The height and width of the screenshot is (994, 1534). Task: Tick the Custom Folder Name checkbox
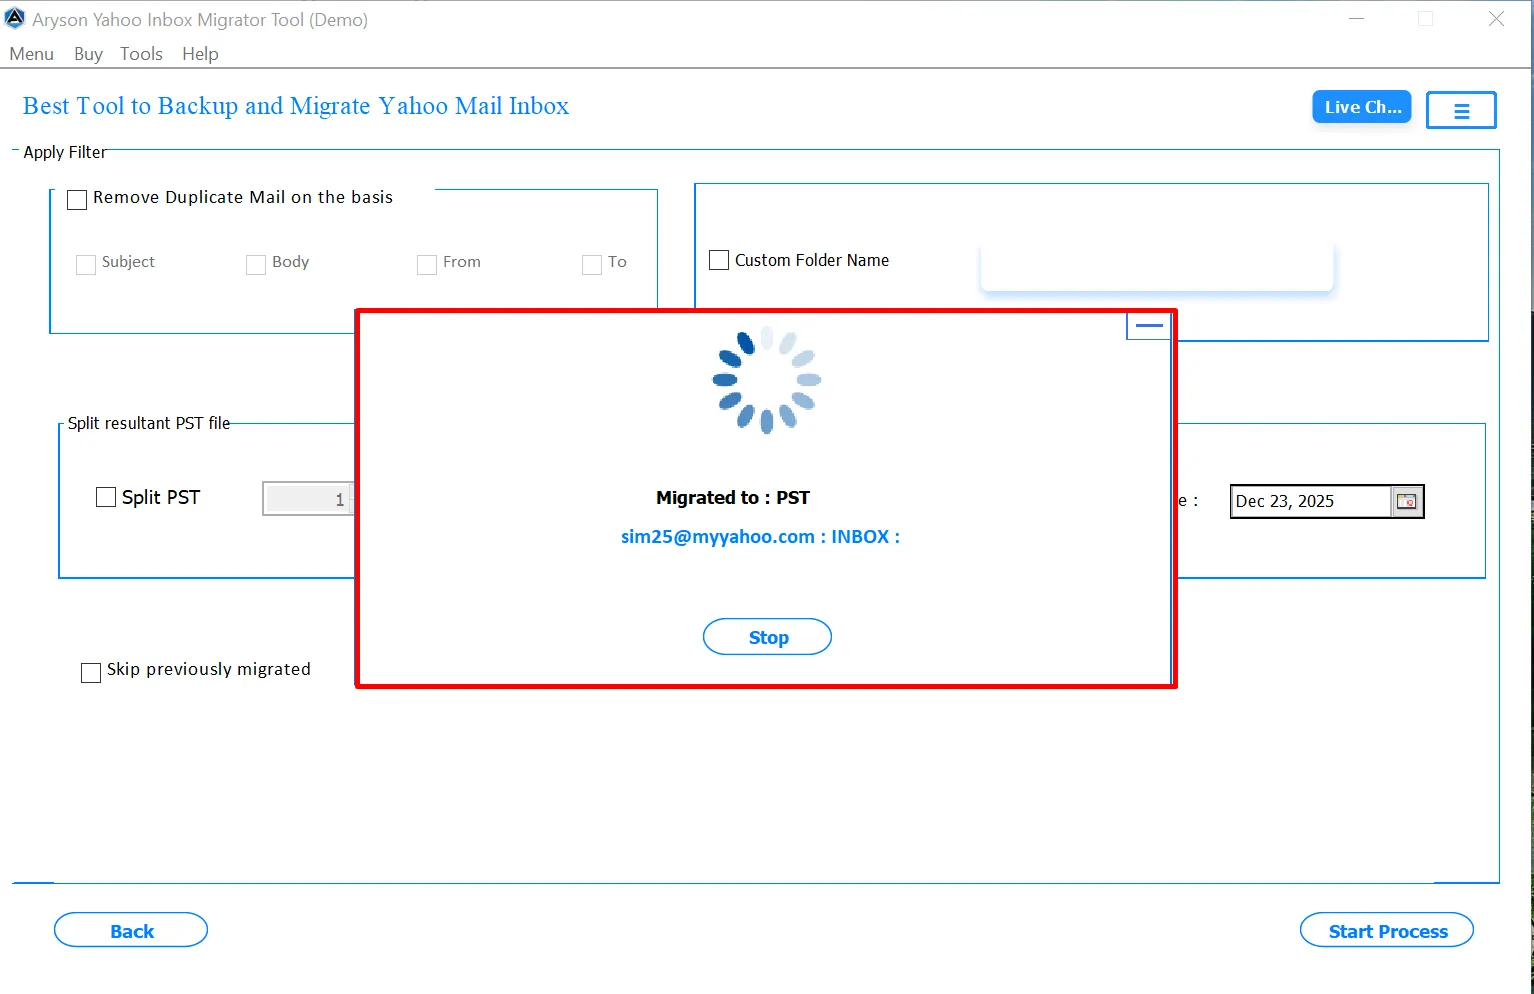click(719, 260)
